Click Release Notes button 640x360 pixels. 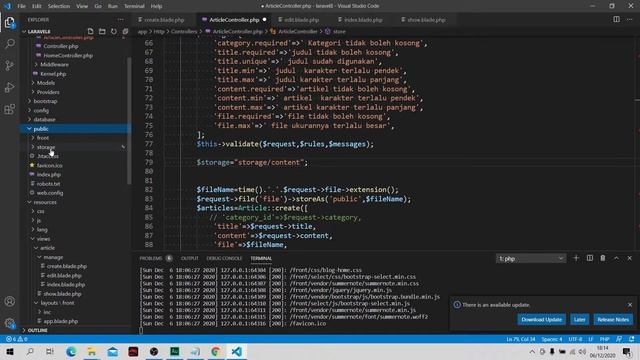tap(613, 319)
